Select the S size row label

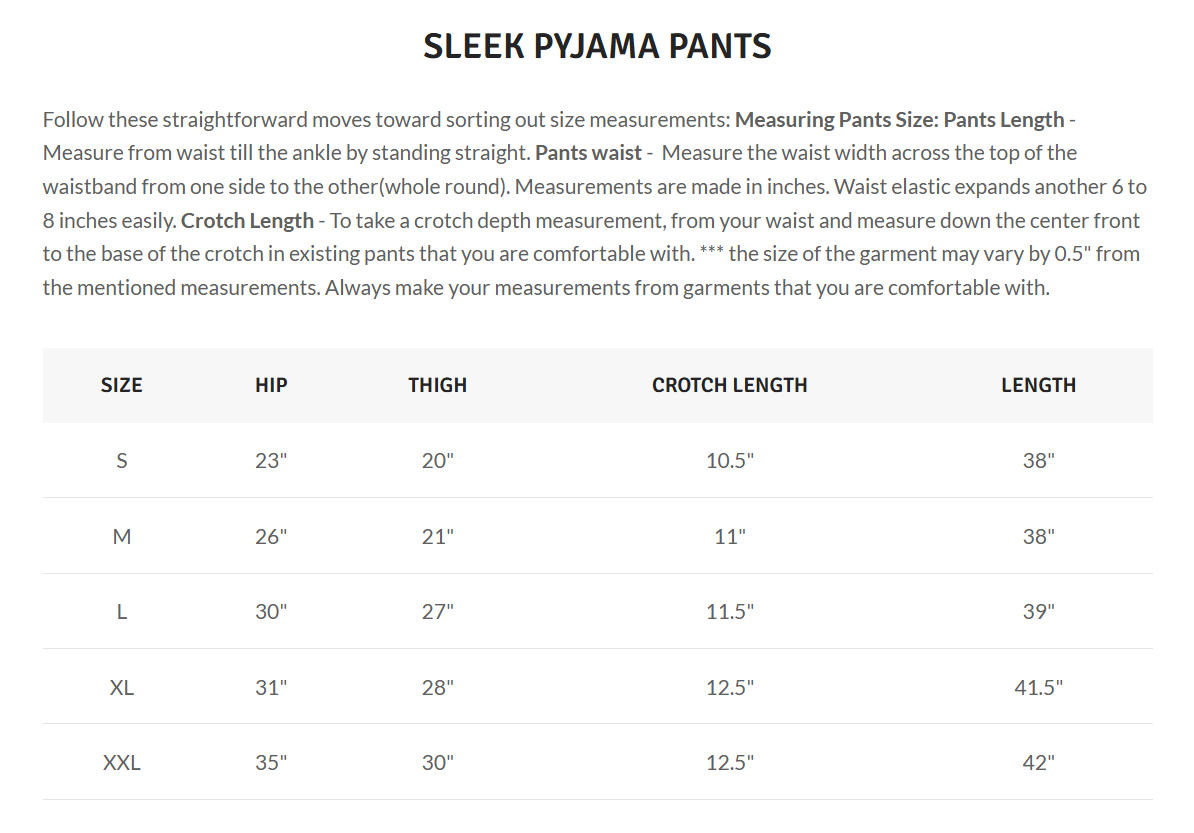122,461
